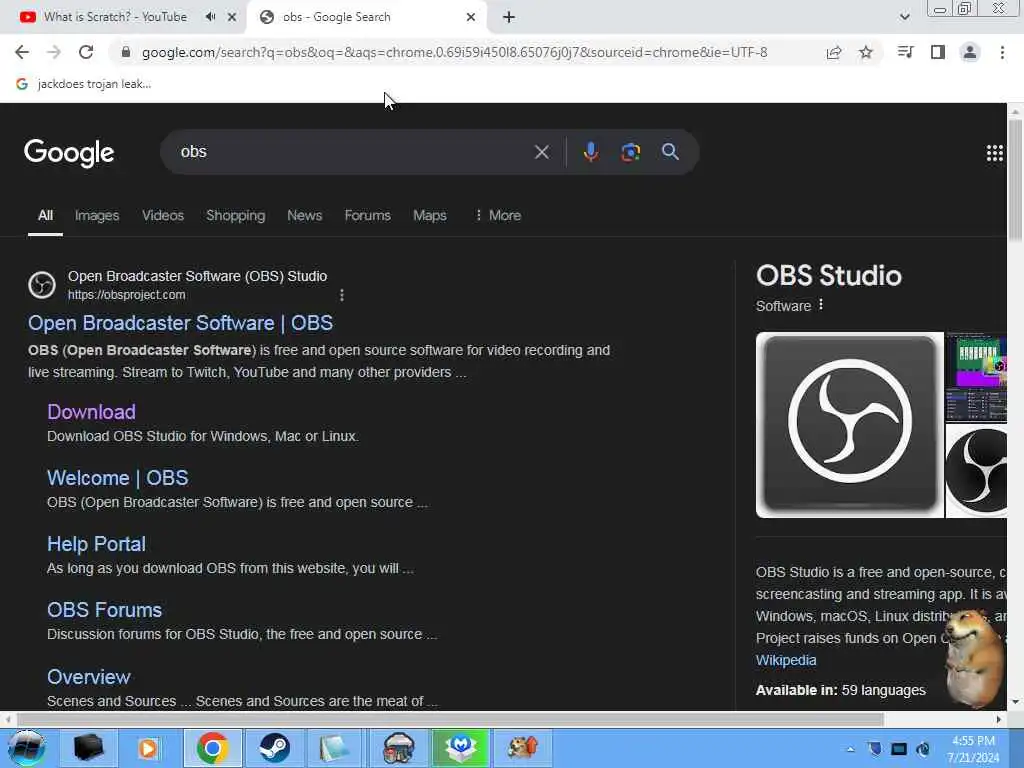This screenshot has width=1024, height=768.
Task: Start voice search with the microphone
Action: [590, 152]
